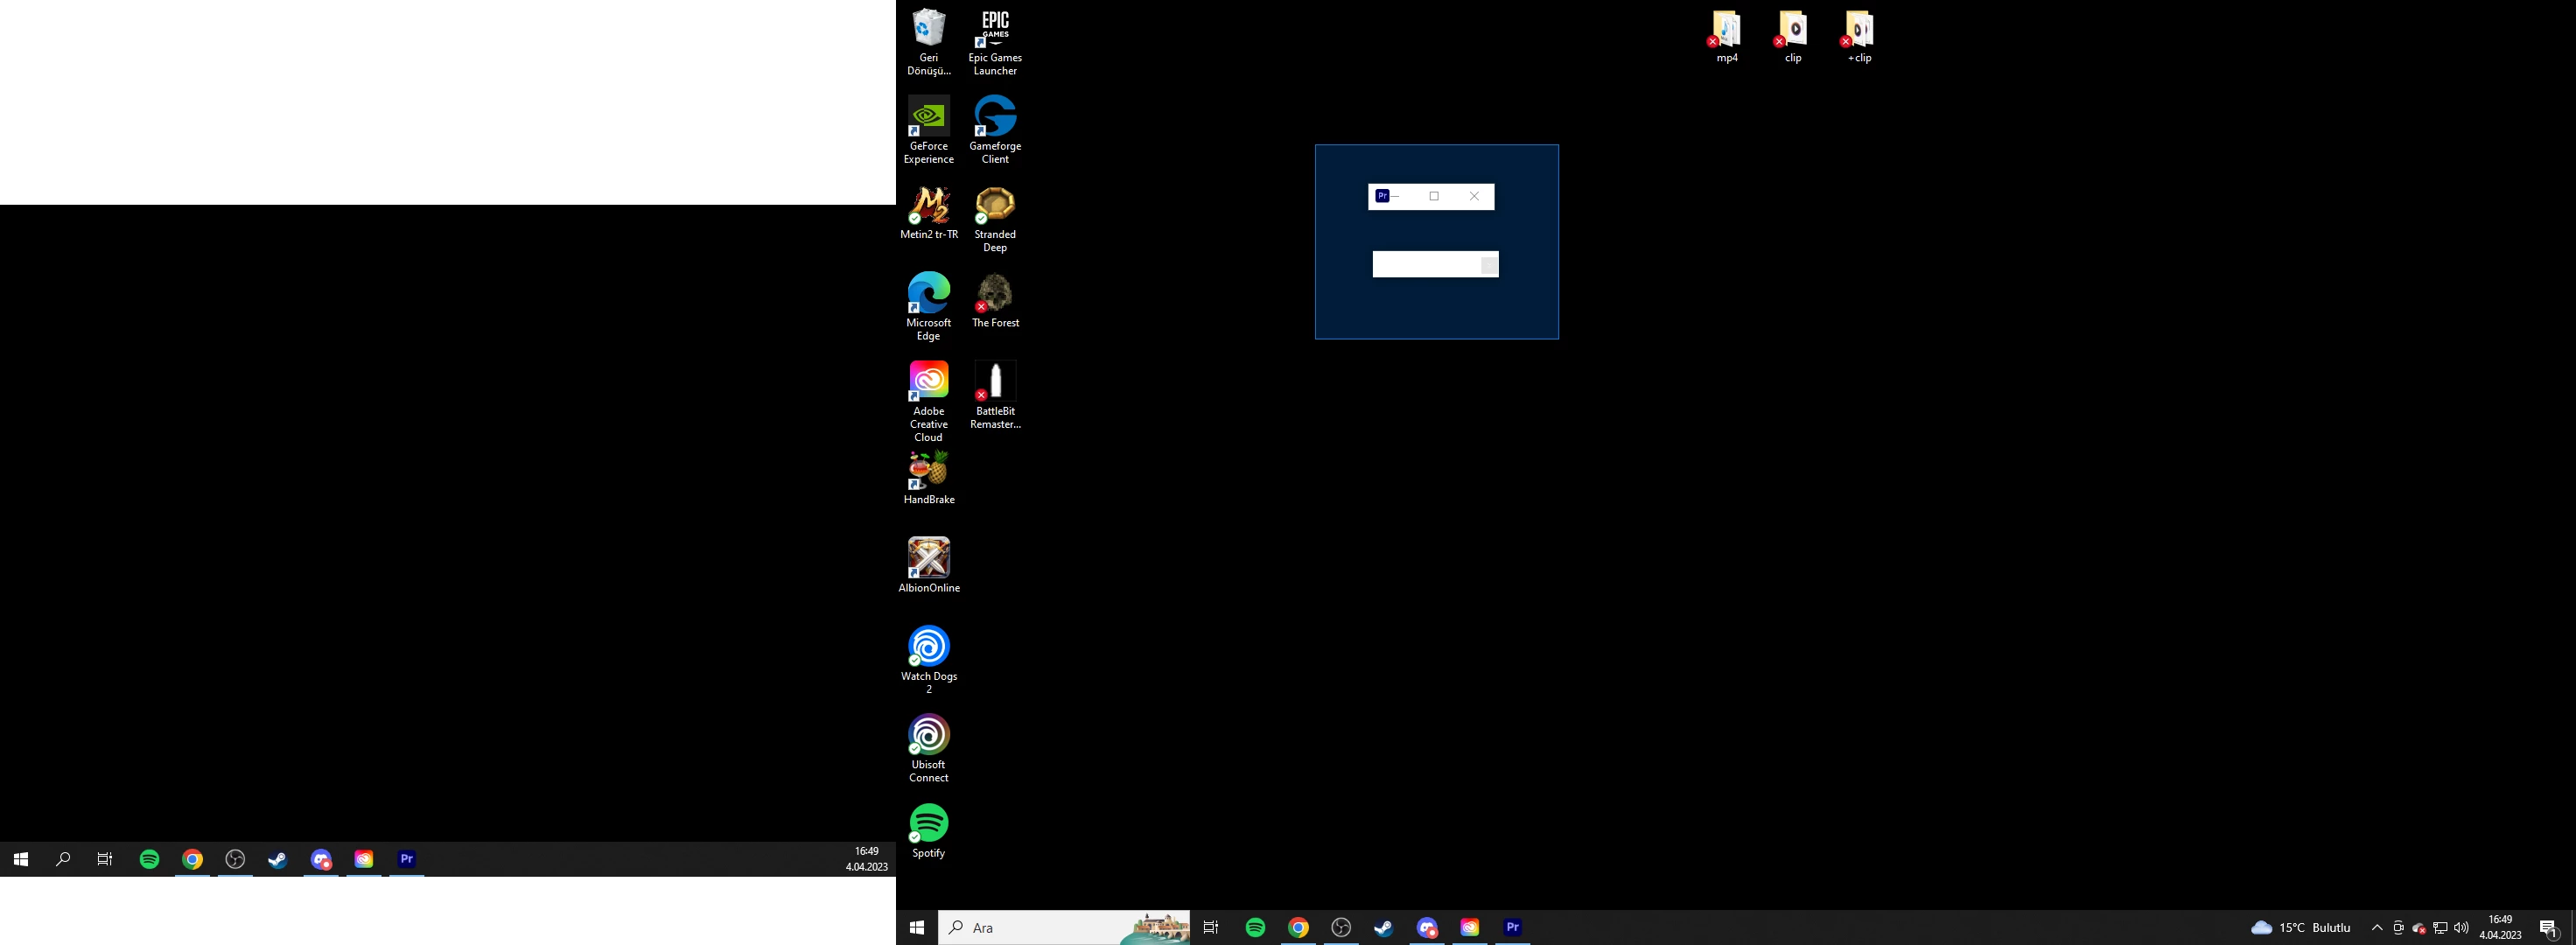Expand the dropdown arrow in the small Premiere window
The image size is (2576, 945).
point(1489,265)
